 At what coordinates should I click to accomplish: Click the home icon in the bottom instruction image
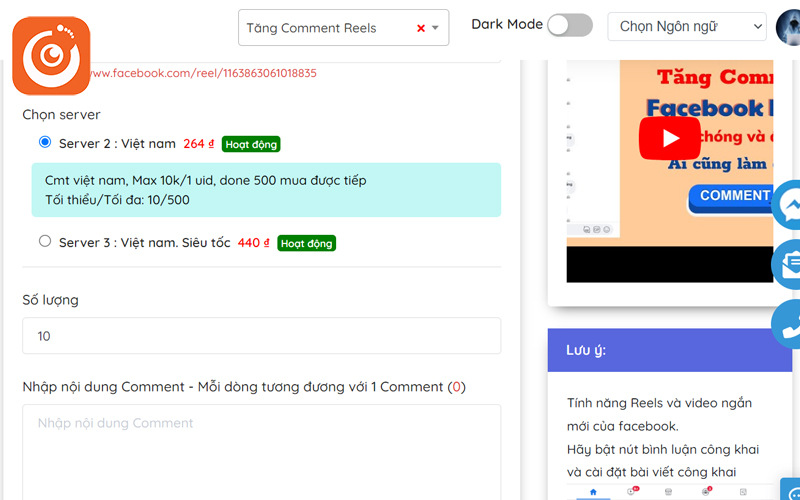593,492
